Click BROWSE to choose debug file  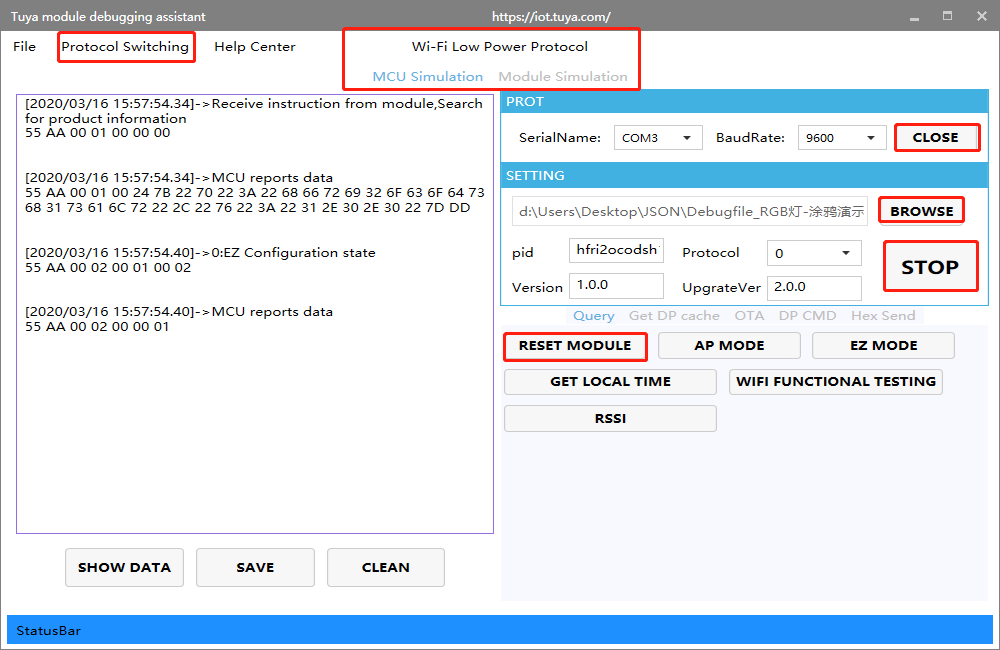point(921,211)
